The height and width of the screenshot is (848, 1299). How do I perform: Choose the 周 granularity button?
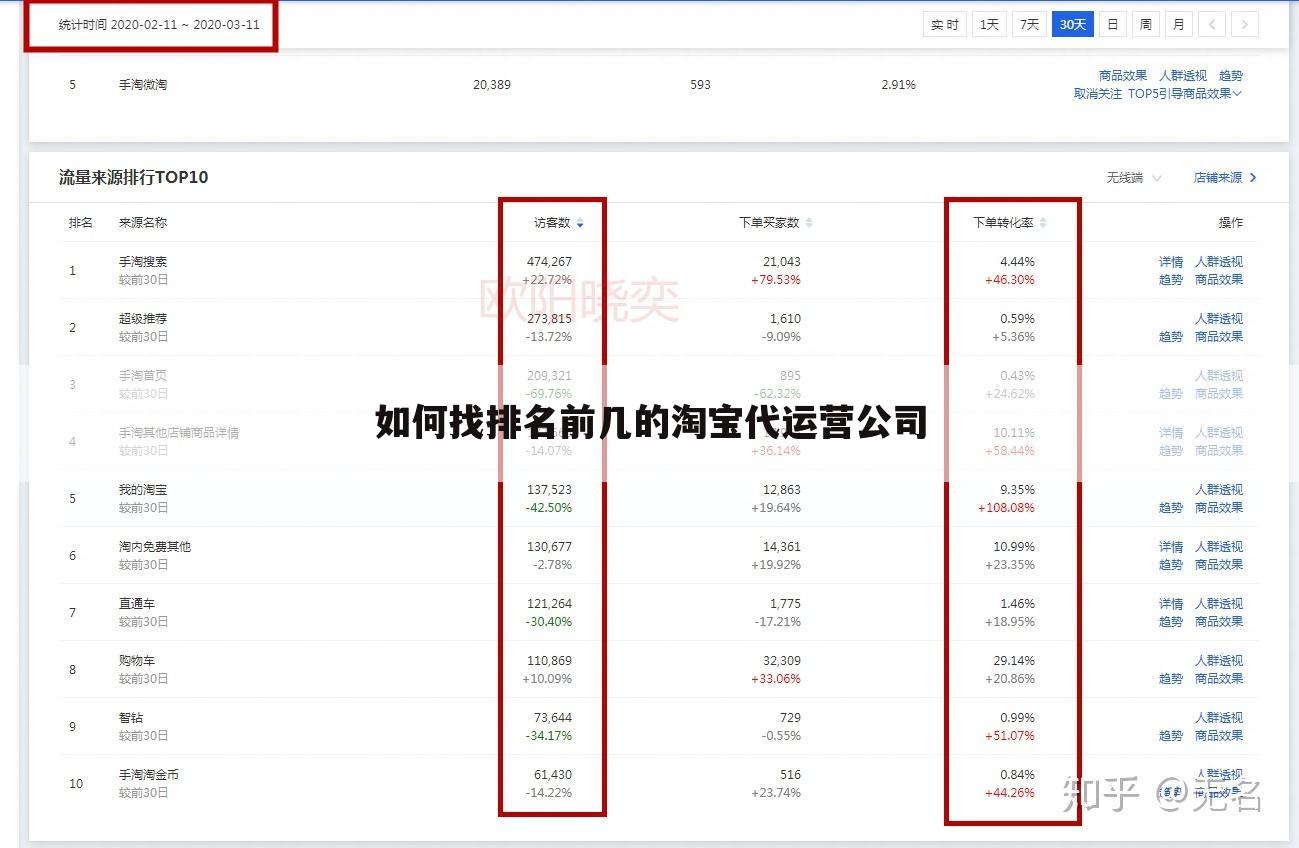click(x=1145, y=24)
